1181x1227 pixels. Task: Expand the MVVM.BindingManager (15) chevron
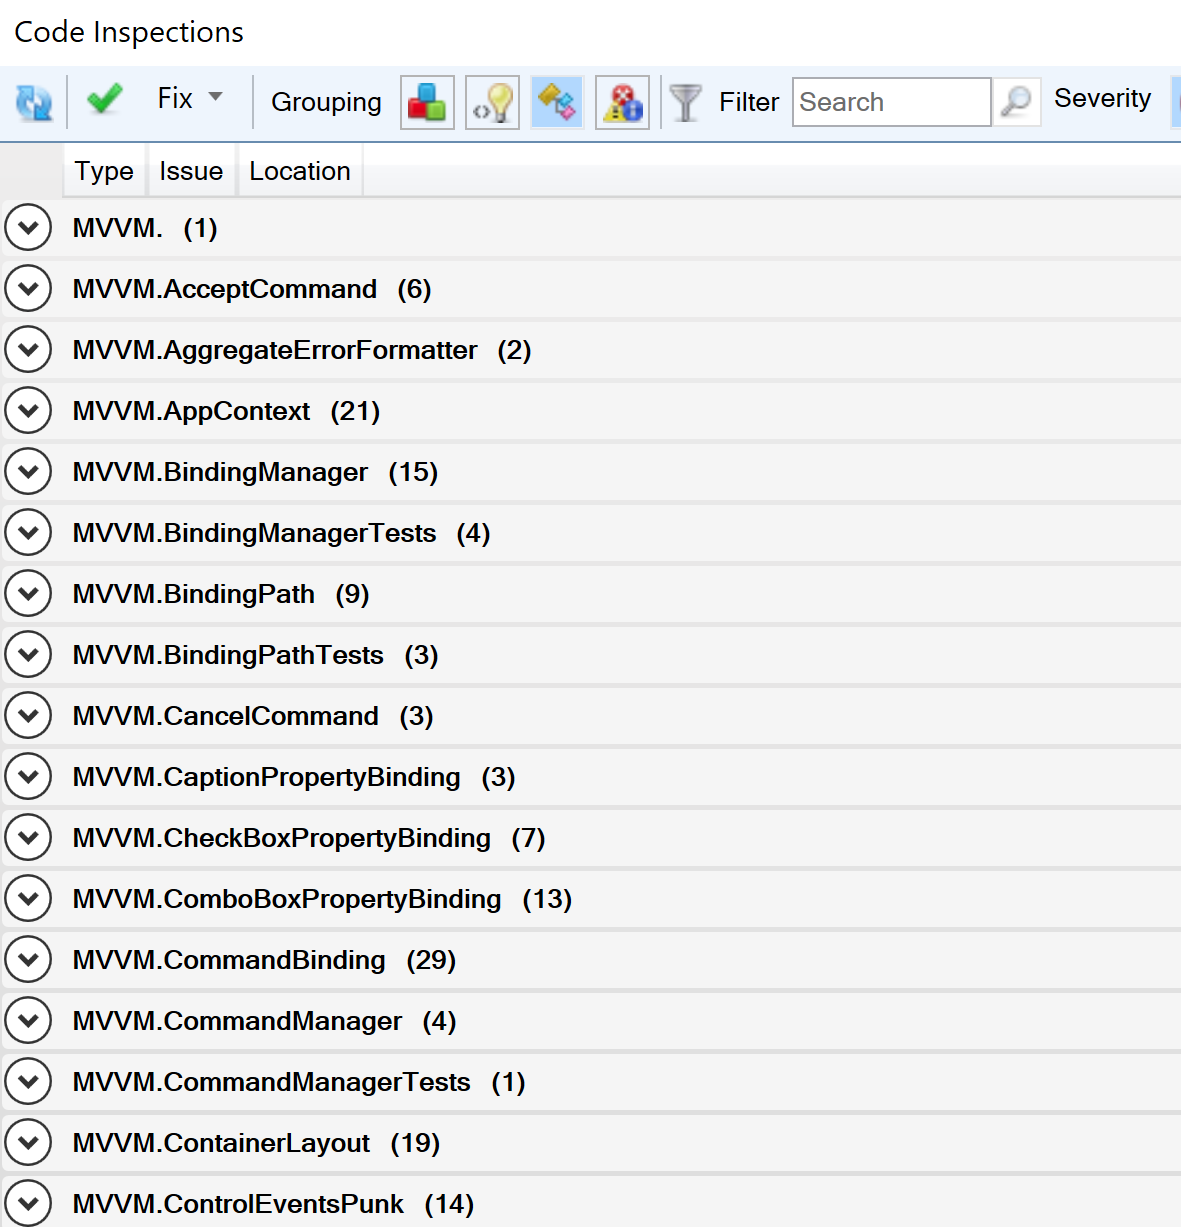[28, 472]
